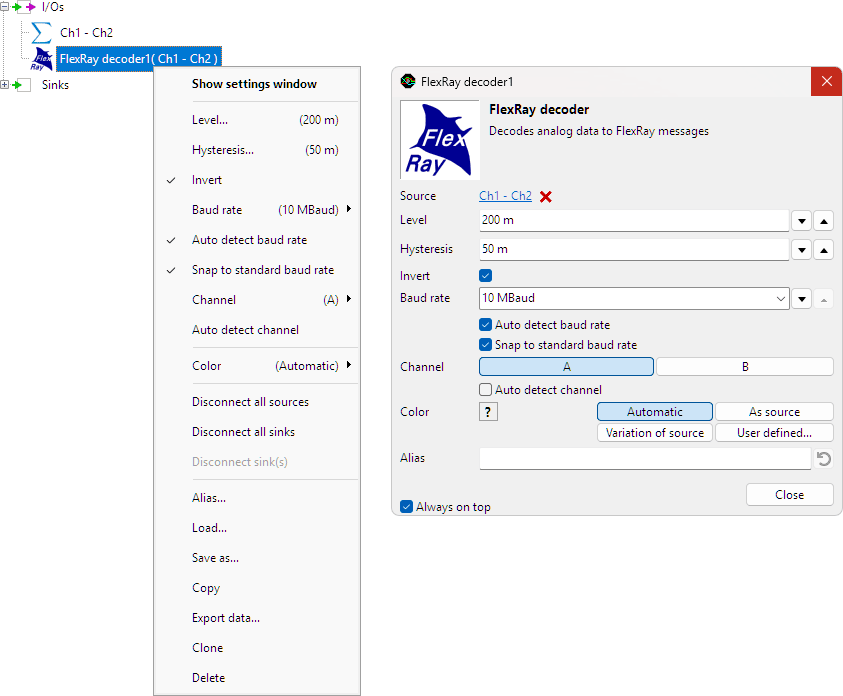Choose Level... in the context menu
Image resolution: width=843 pixels, height=696 pixels.
tap(257, 120)
